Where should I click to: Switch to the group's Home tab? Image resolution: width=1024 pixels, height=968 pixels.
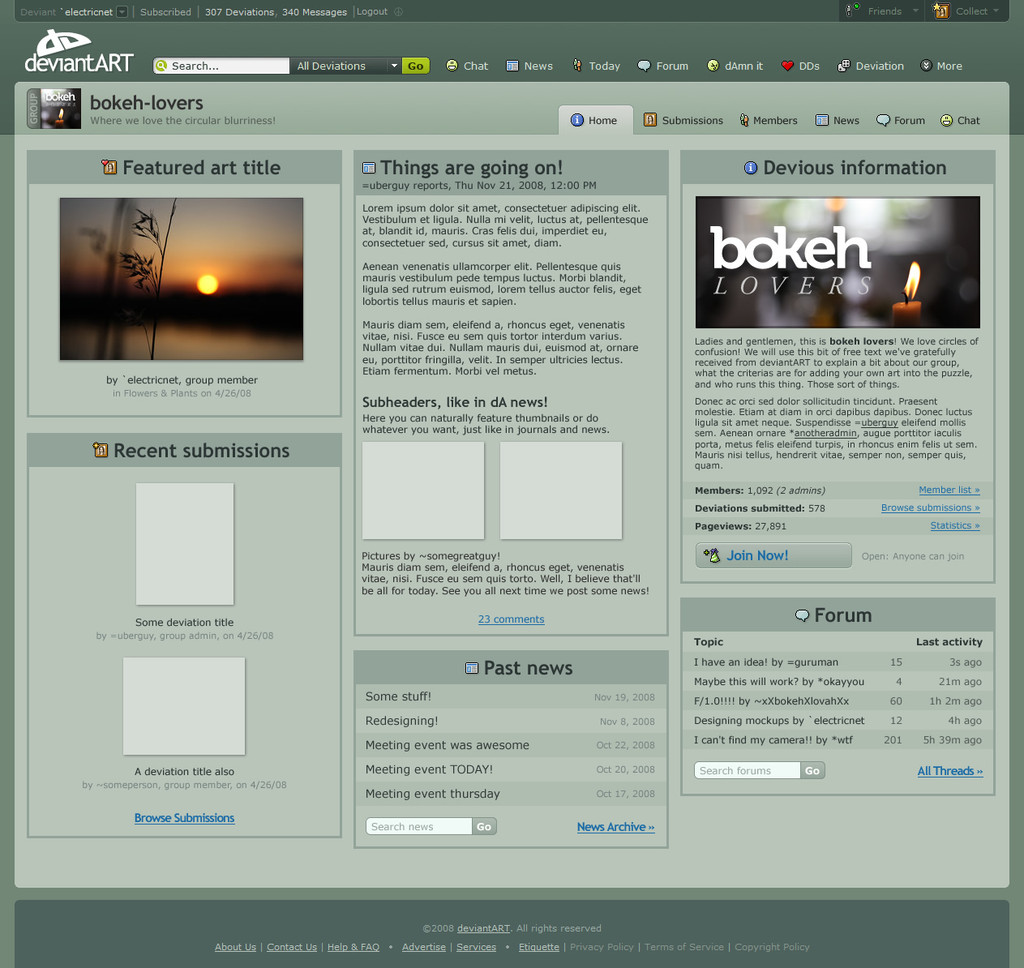tap(594, 120)
